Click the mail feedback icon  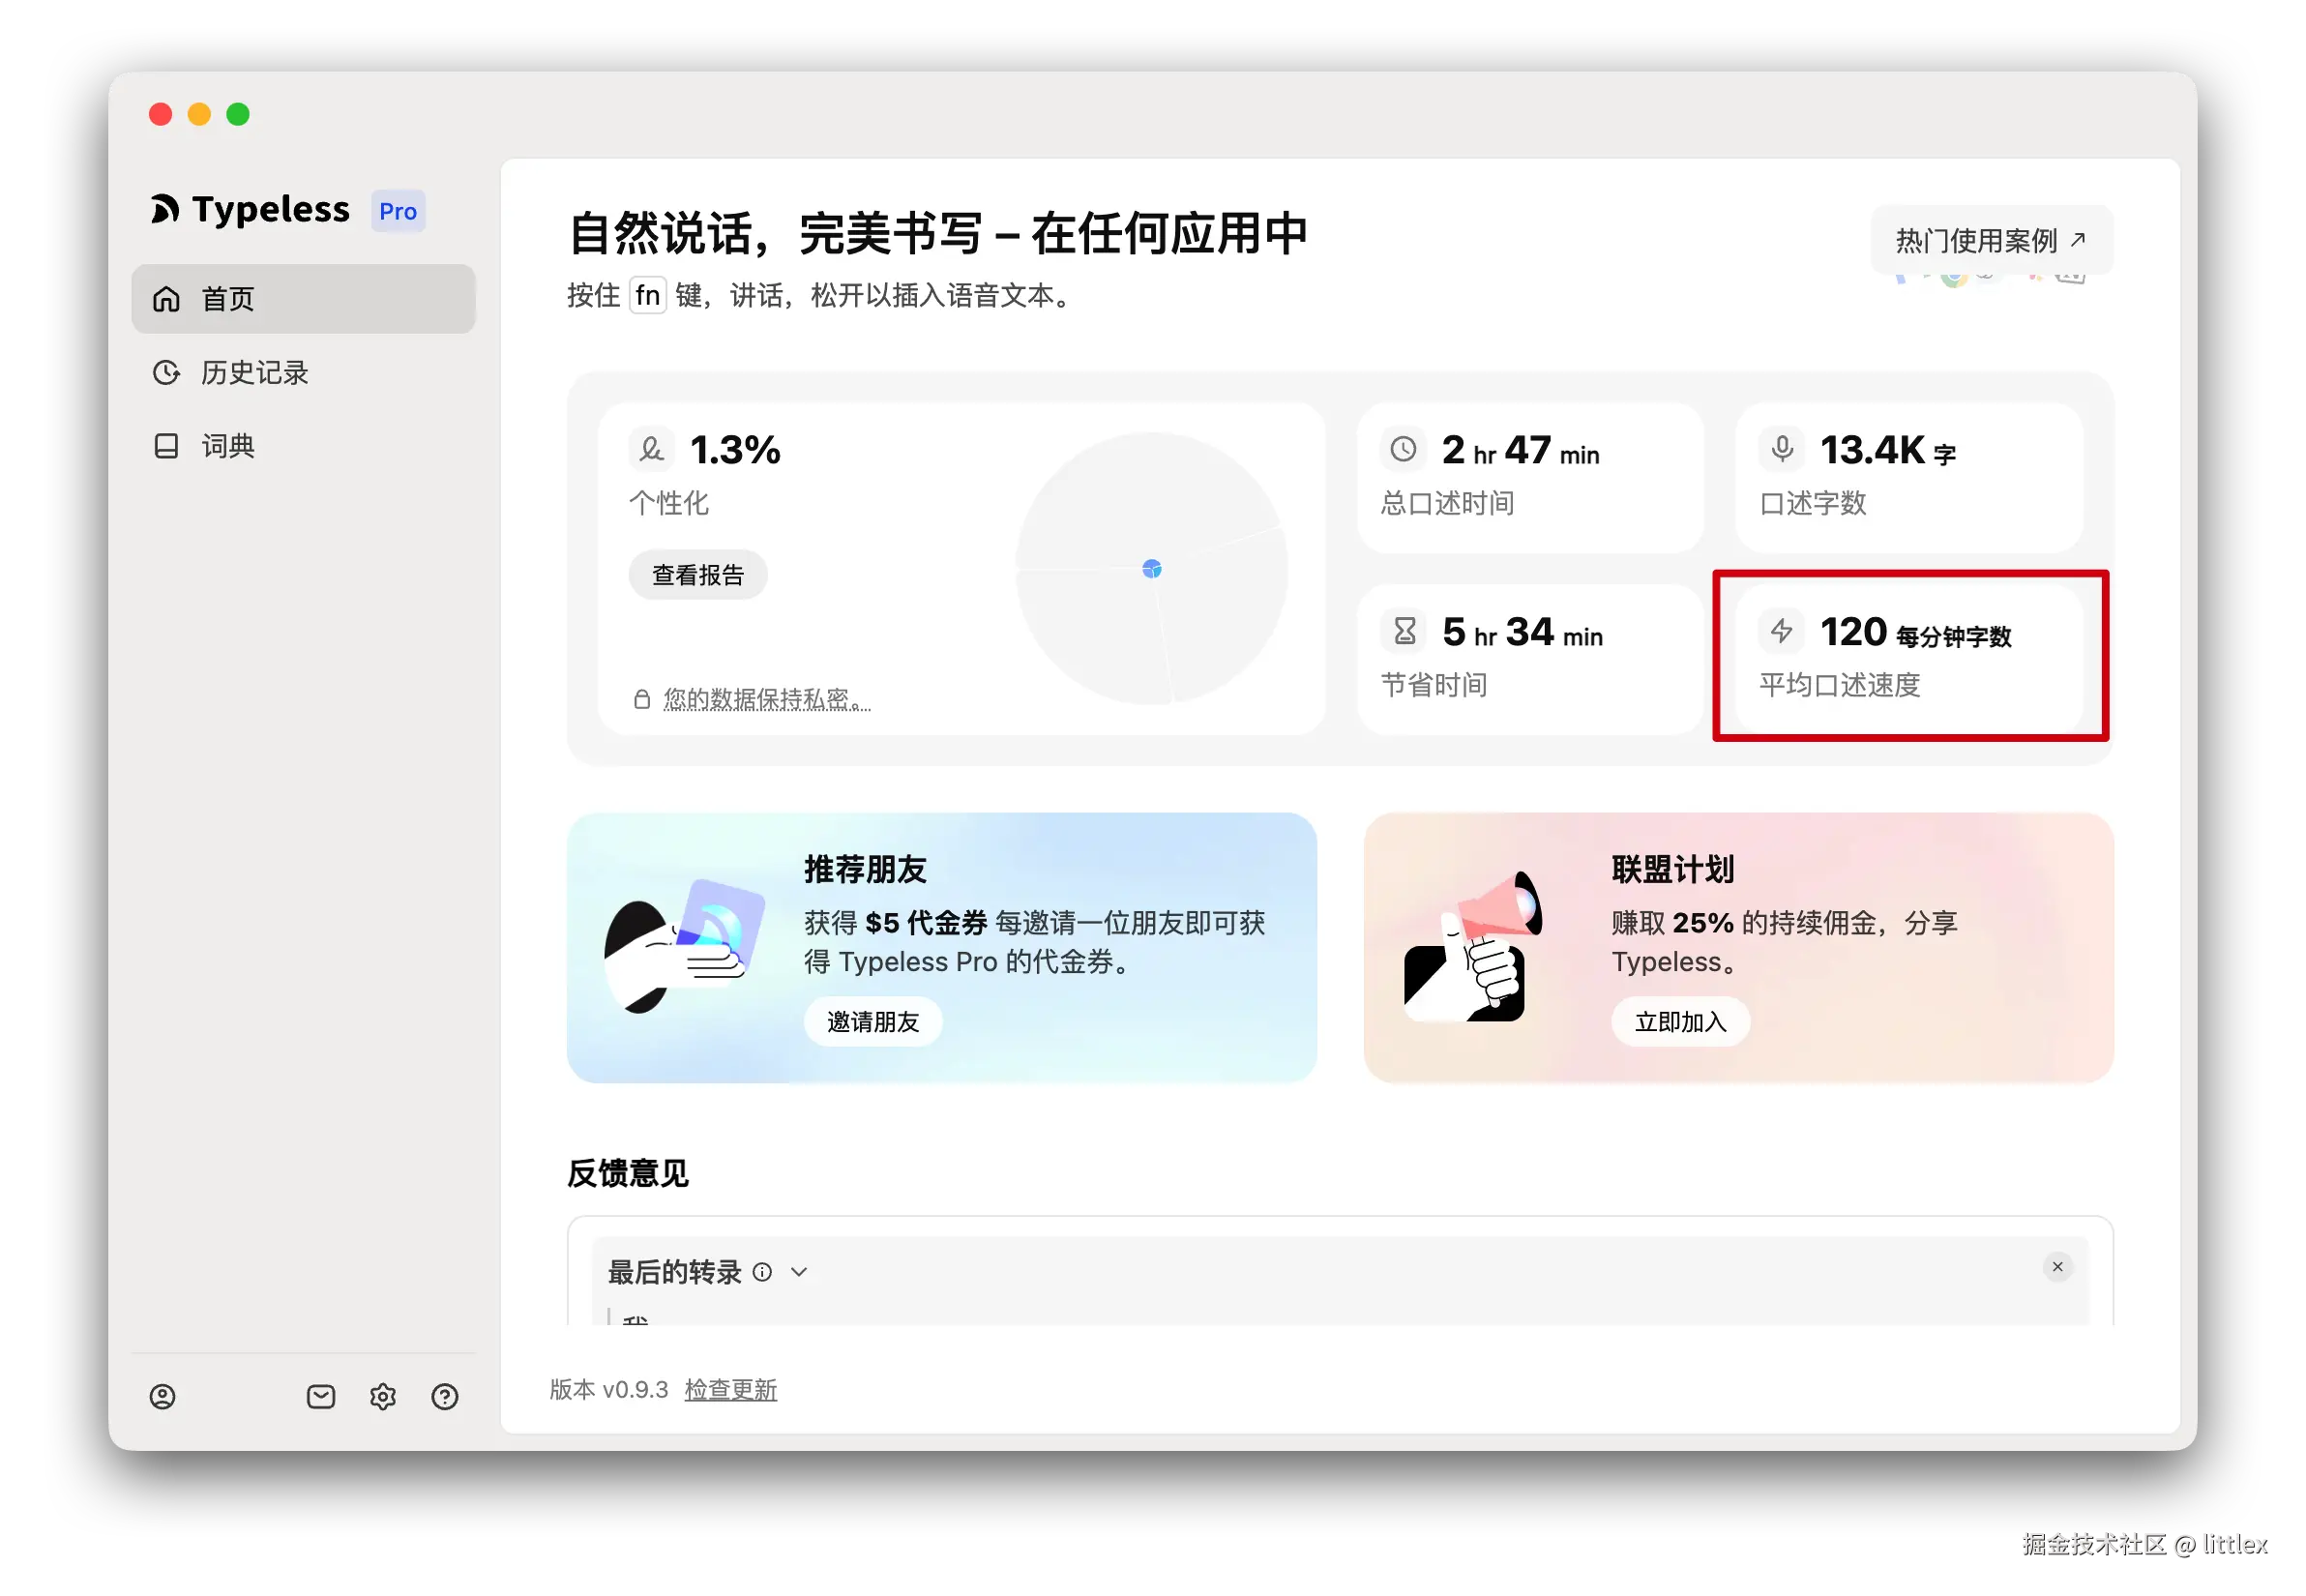pos(320,1396)
